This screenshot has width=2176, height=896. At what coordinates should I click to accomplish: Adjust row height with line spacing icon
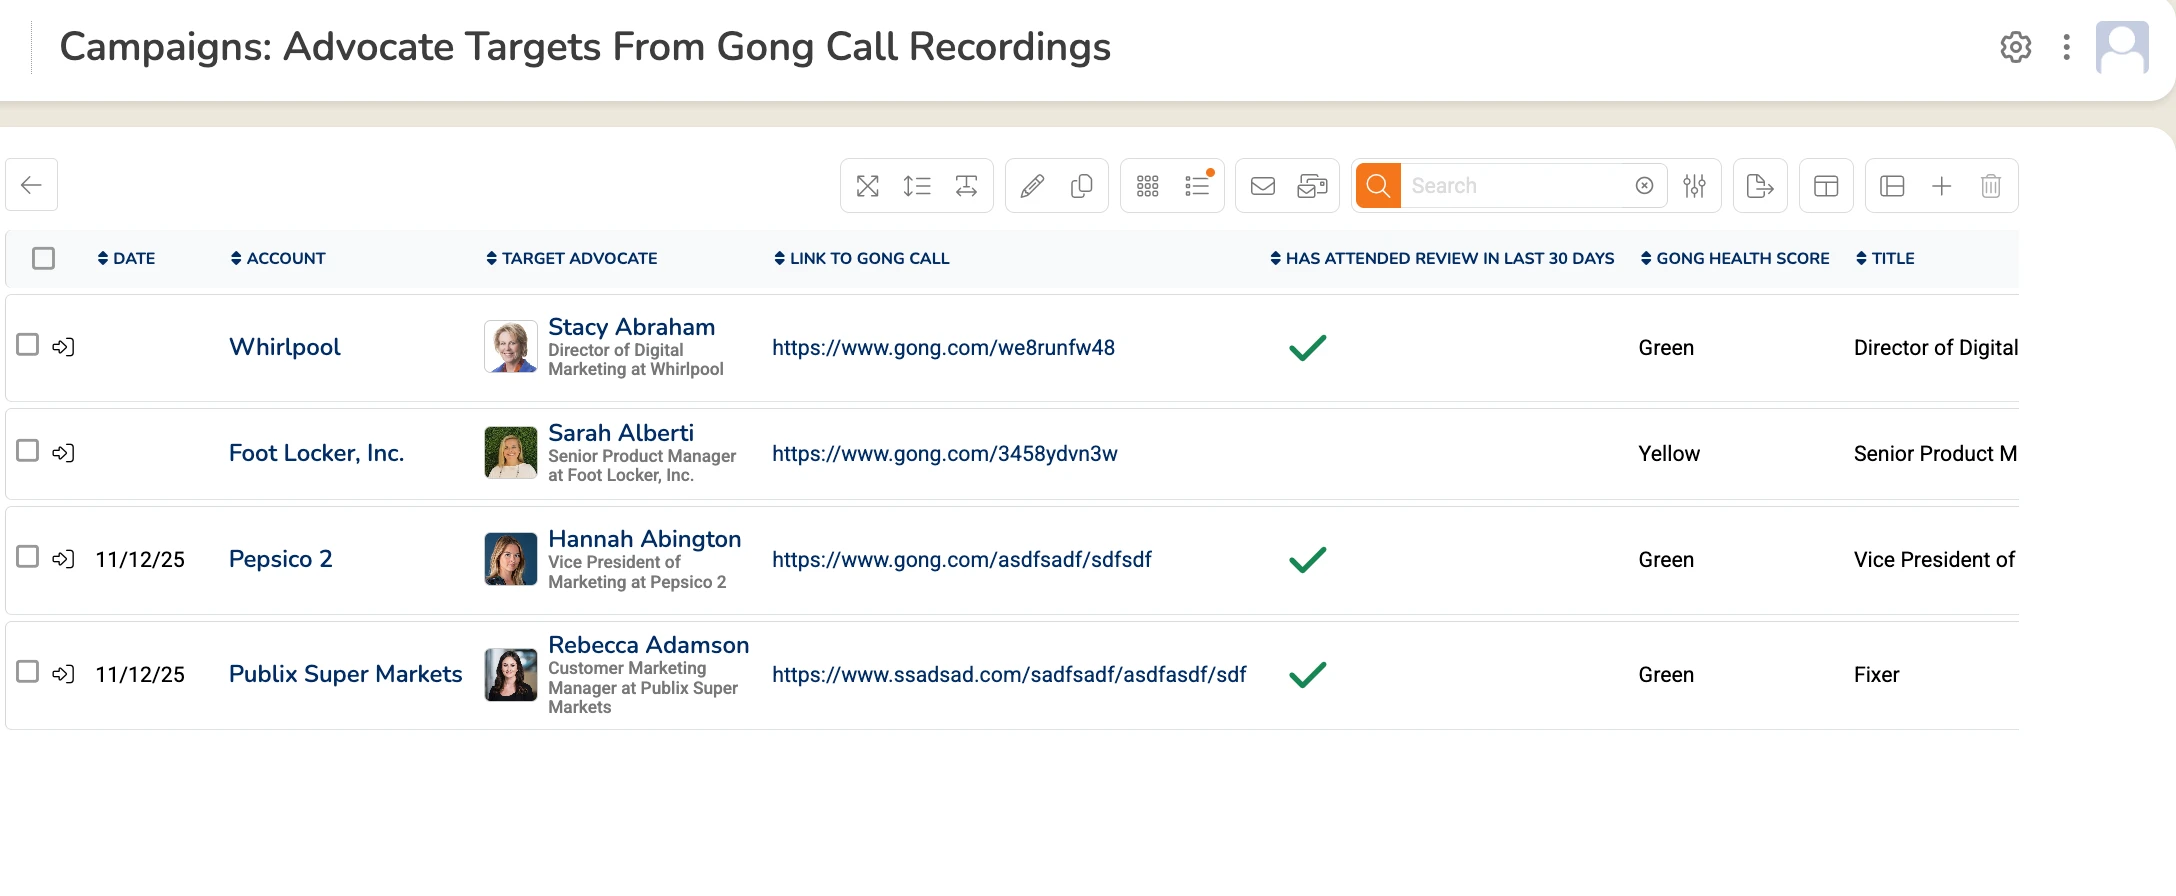click(917, 186)
